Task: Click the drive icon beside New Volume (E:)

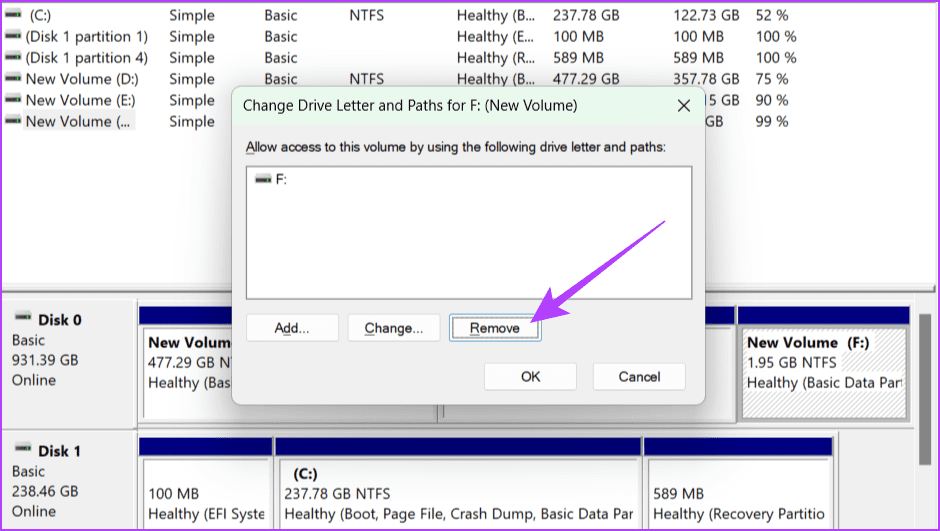Action: coord(13,100)
